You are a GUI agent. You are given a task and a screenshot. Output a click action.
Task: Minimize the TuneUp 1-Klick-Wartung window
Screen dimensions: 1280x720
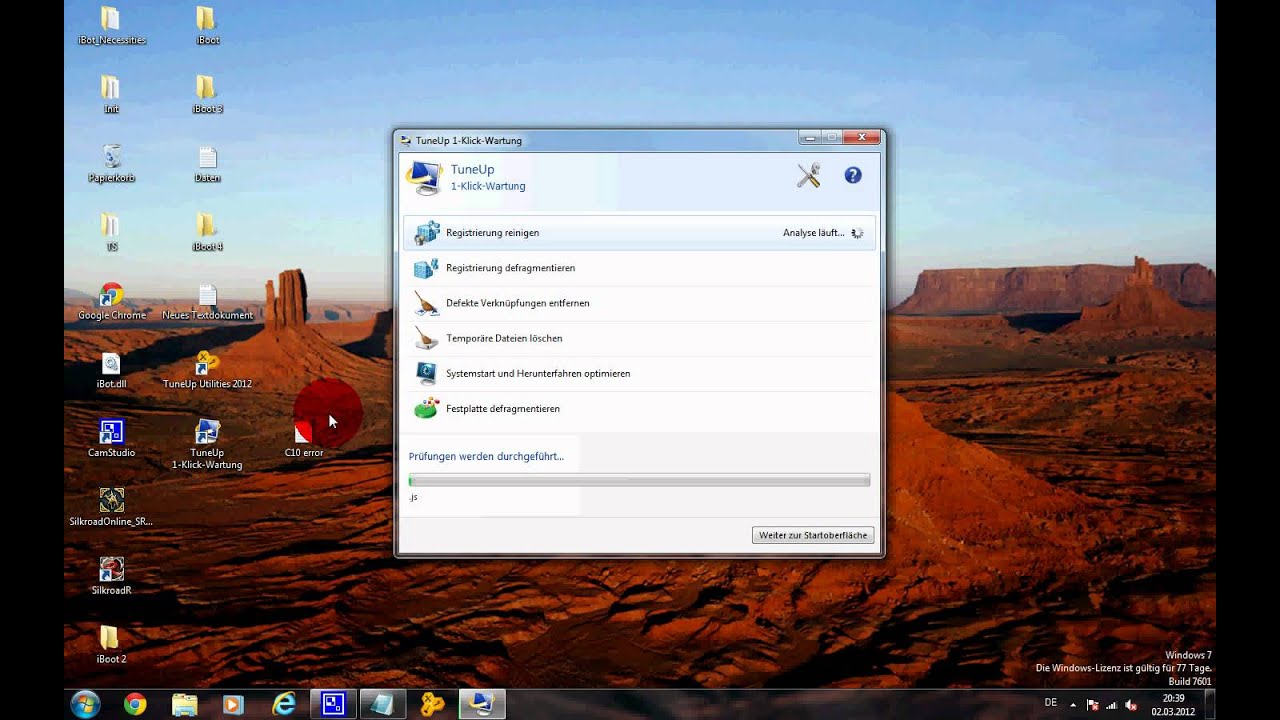tap(810, 138)
